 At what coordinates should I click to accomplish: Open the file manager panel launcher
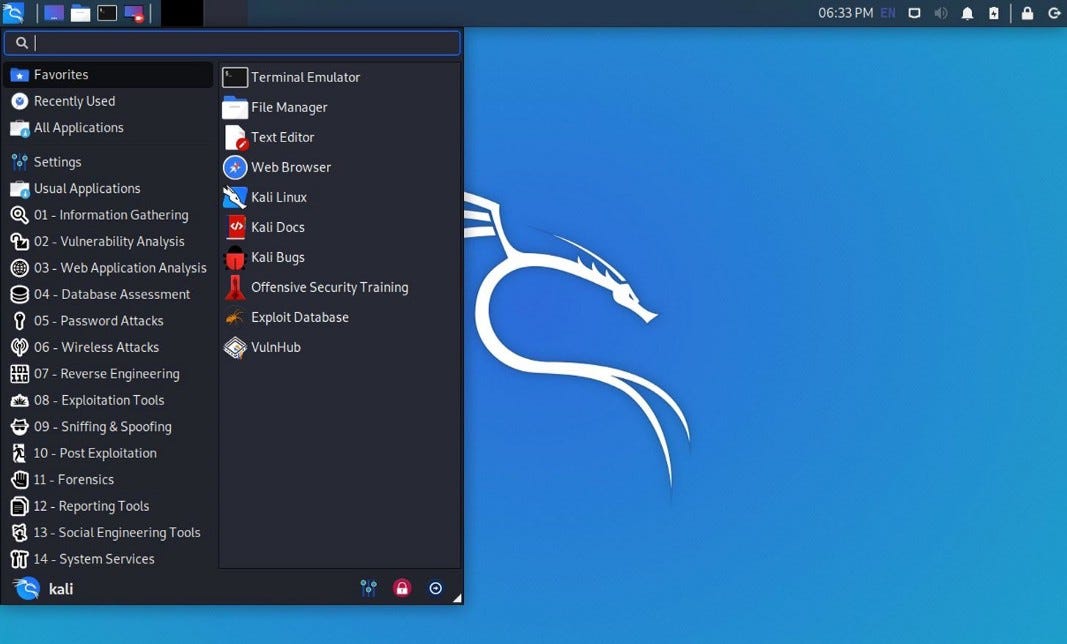point(80,13)
